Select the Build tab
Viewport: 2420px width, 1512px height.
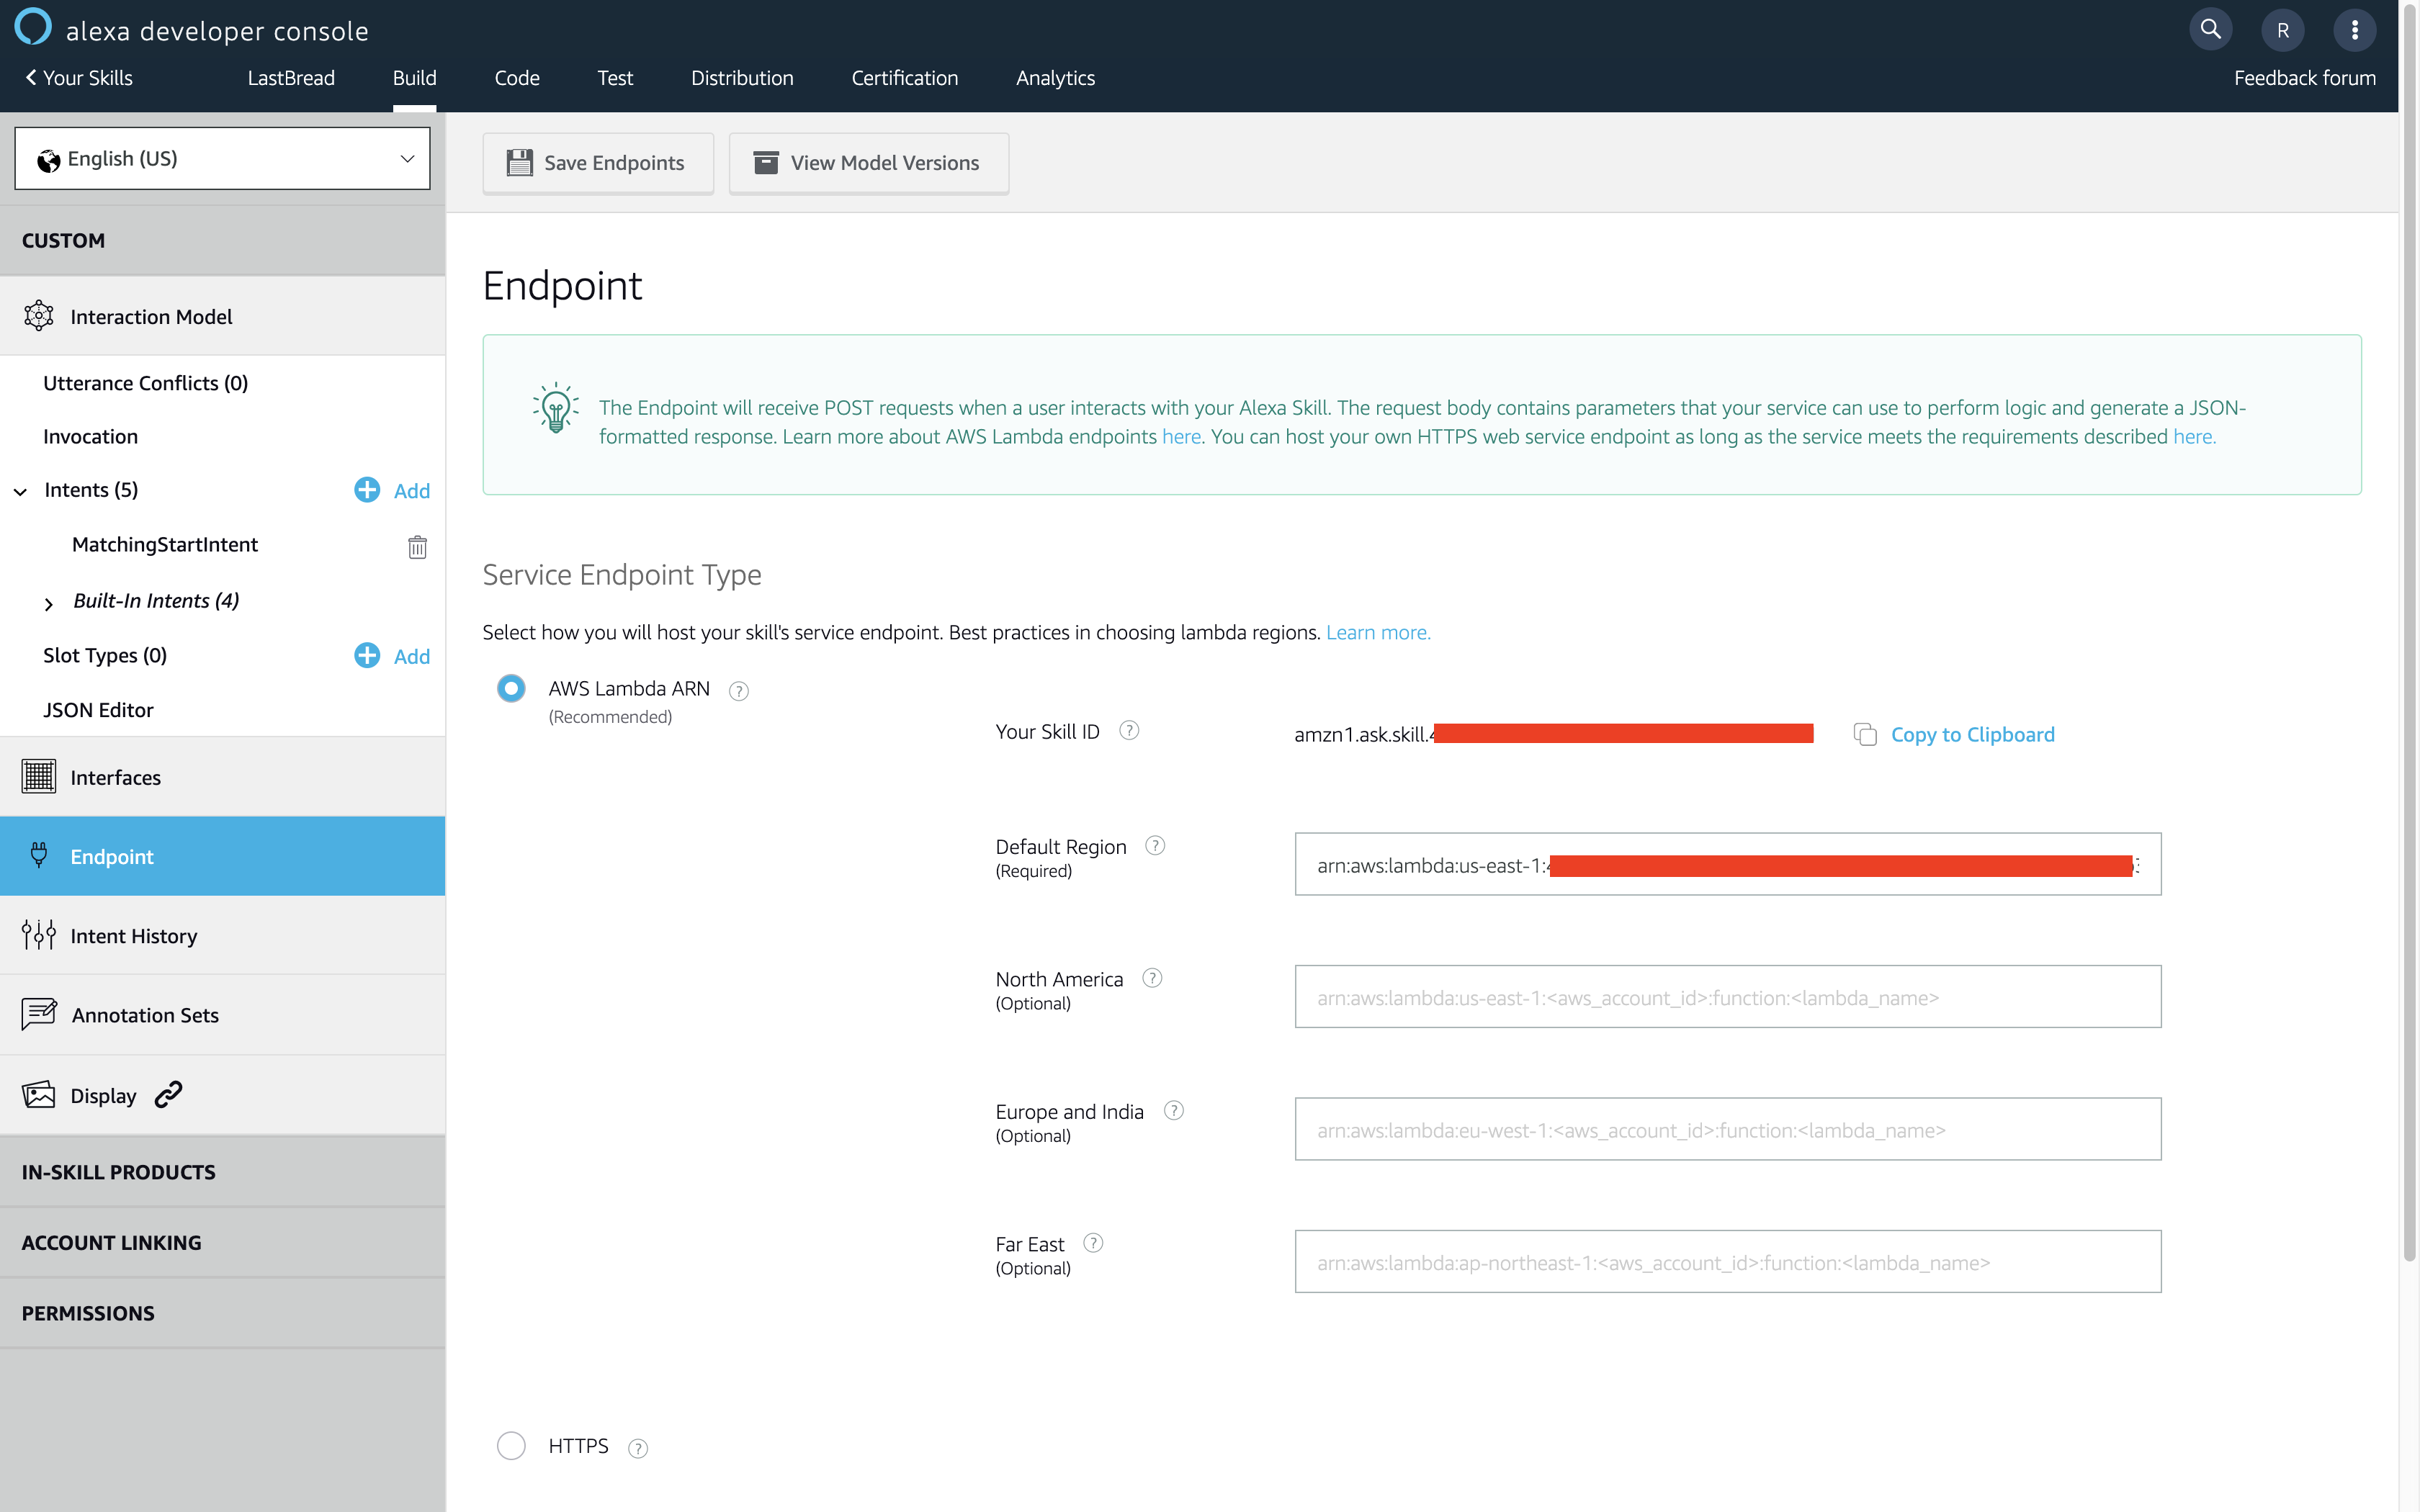click(x=414, y=78)
